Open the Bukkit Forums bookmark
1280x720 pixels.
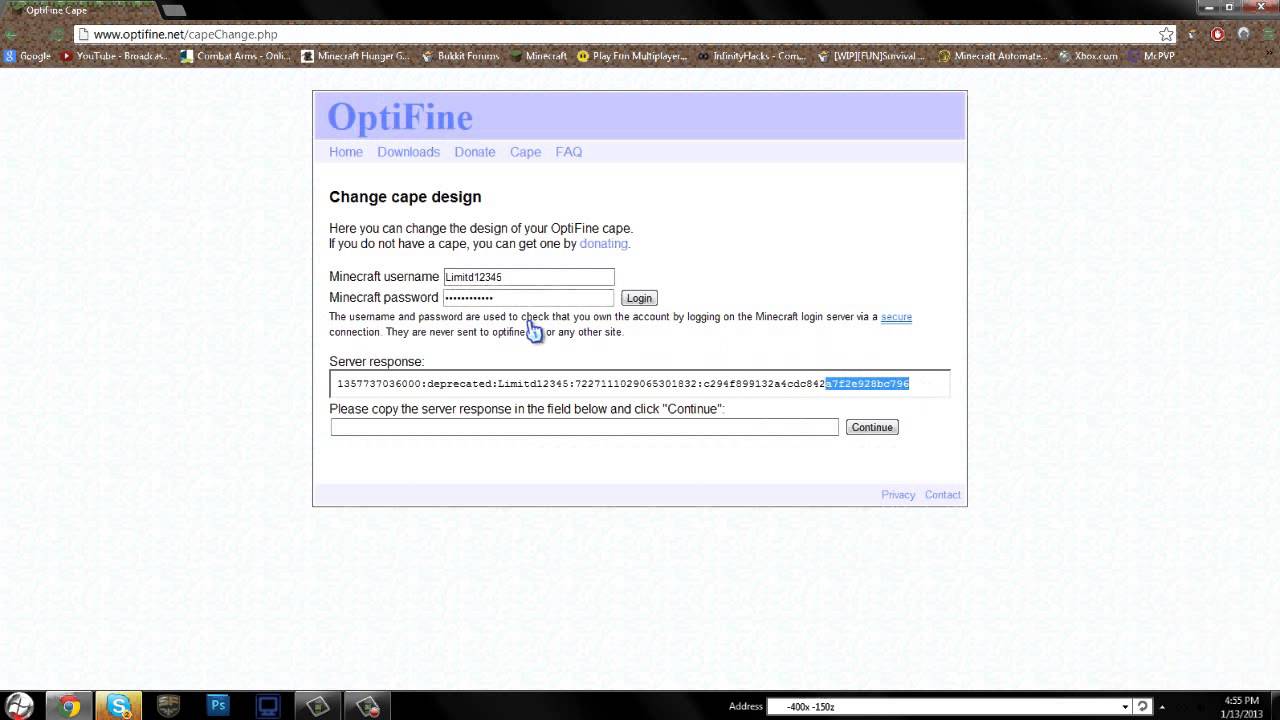click(461, 56)
